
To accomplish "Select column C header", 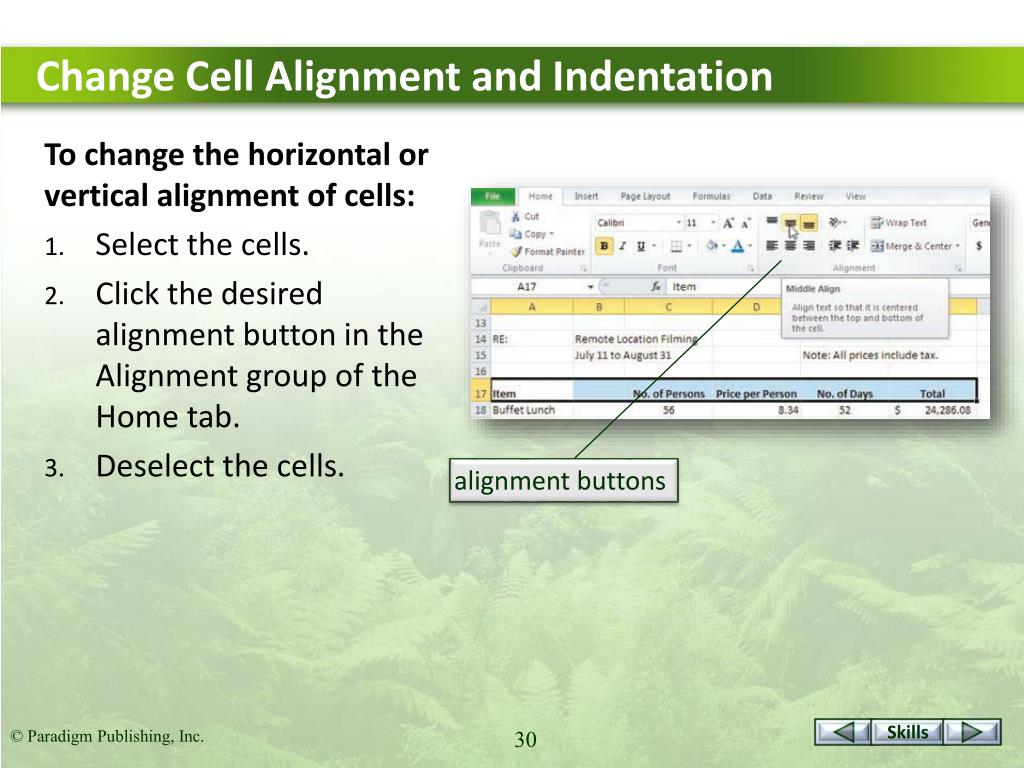I will (x=668, y=307).
